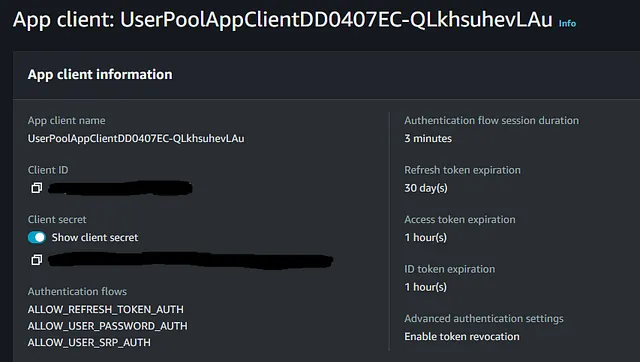Image resolution: width=640 pixels, height=362 pixels.
Task: Click ID token expiration 1 hour(s) value
Action: point(426,287)
